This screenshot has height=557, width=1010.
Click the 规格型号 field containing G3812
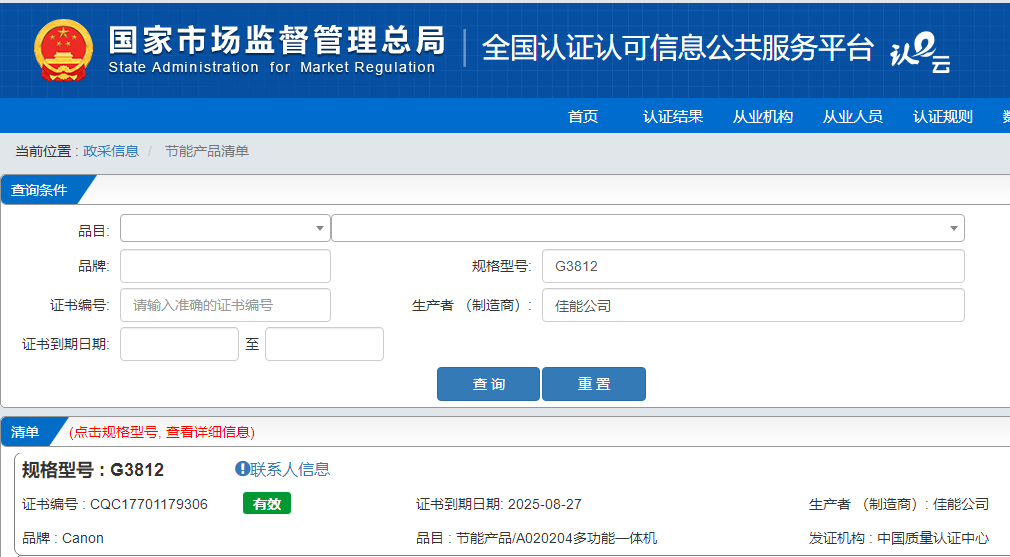pos(753,266)
